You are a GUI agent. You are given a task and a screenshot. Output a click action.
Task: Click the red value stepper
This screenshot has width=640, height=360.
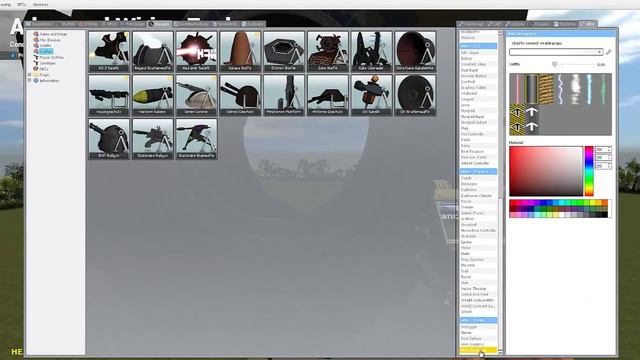click(603, 149)
